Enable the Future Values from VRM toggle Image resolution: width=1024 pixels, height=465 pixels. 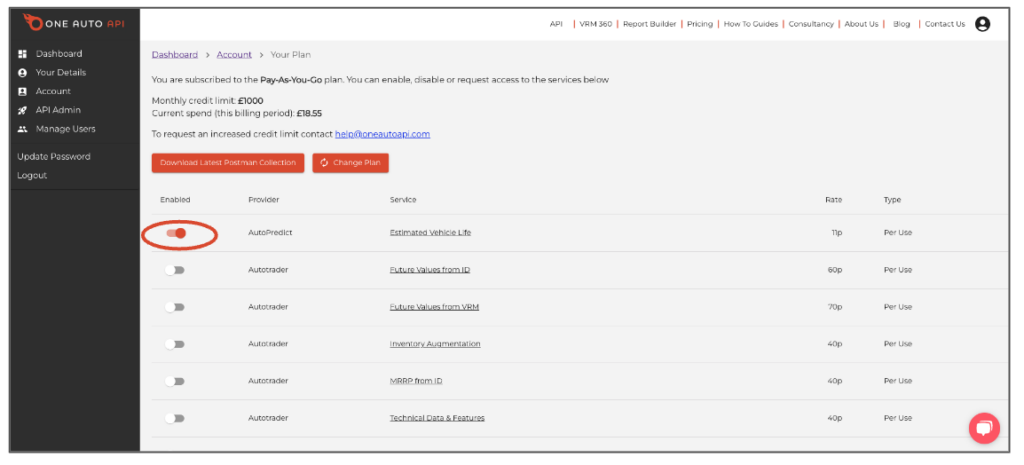tap(174, 307)
